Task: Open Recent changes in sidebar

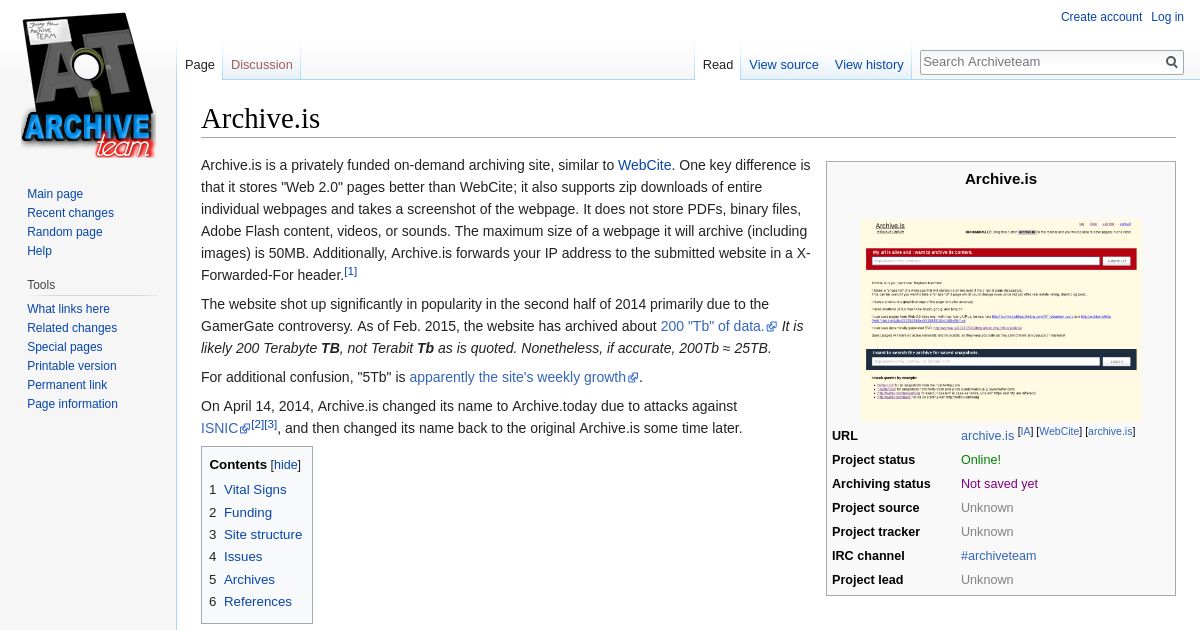Action: coord(70,213)
